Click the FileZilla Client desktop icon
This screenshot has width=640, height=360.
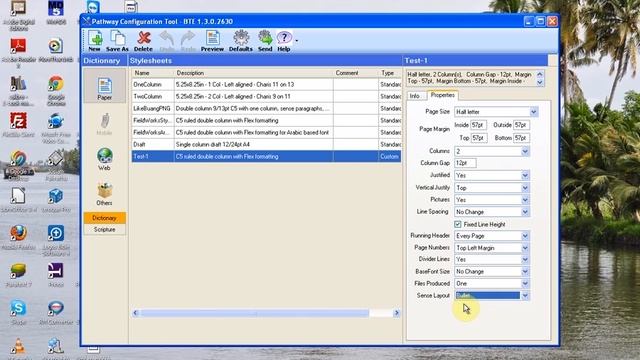[x=18, y=125]
